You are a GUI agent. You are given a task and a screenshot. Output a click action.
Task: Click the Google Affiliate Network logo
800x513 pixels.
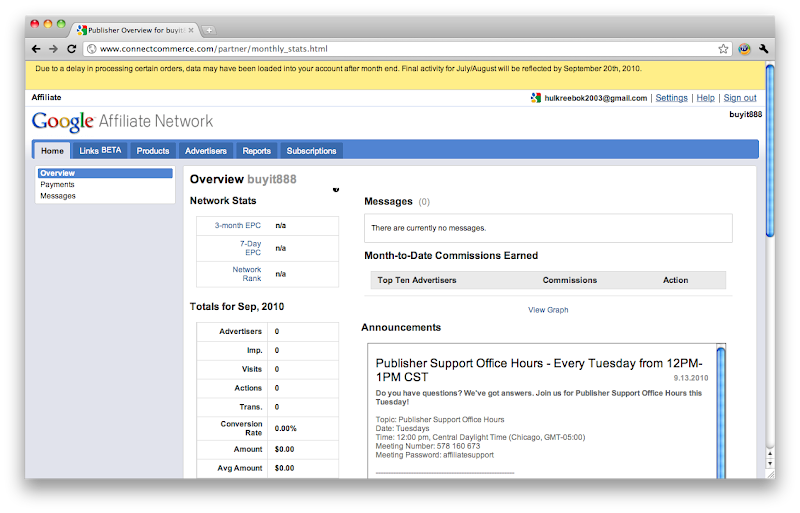pyautogui.click(x=122, y=122)
